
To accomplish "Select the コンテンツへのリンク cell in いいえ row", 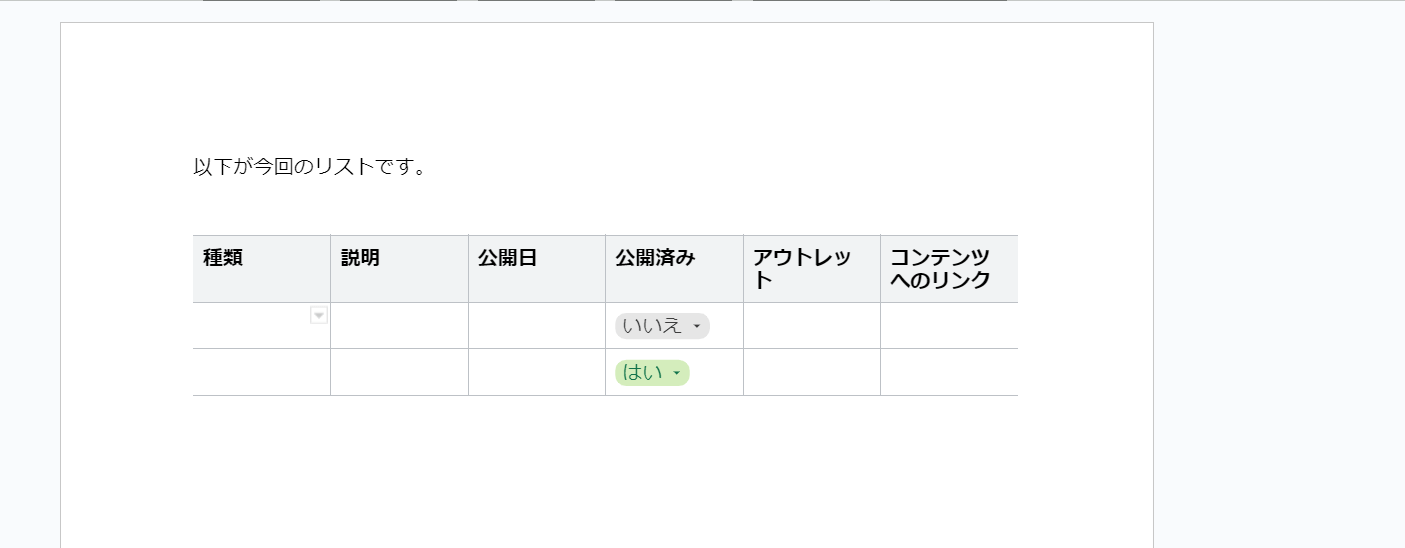I will [x=949, y=326].
